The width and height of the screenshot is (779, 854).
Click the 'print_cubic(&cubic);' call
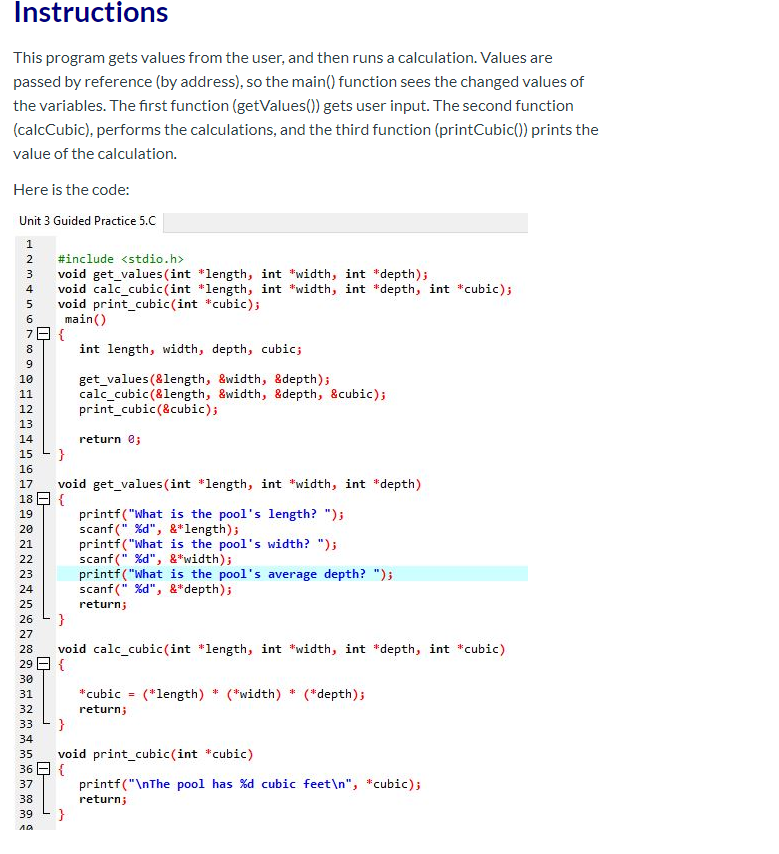(x=148, y=409)
